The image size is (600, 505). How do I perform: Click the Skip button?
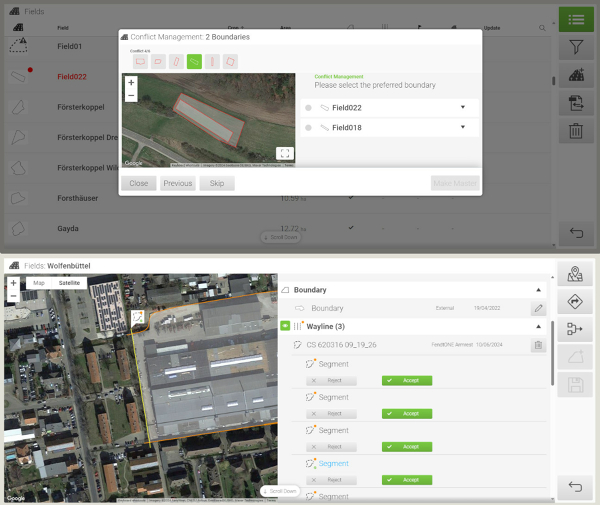pyautogui.click(x=217, y=183)
